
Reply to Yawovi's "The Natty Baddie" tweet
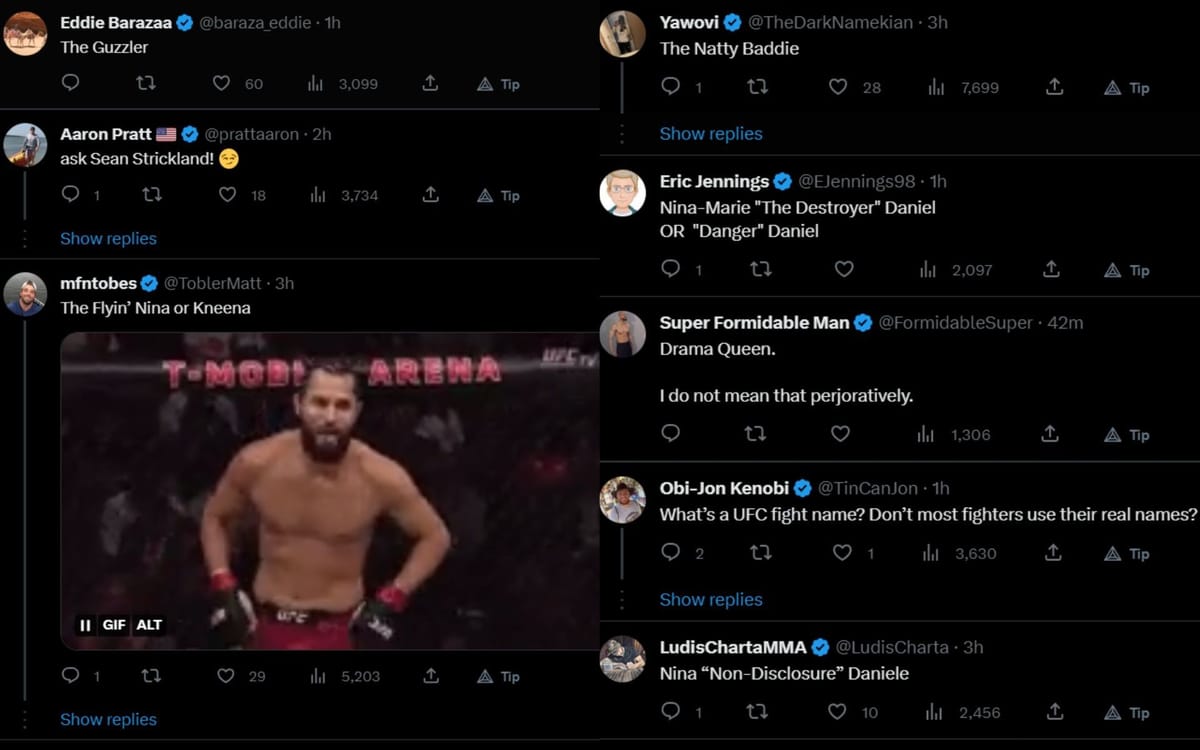point(671,87)
